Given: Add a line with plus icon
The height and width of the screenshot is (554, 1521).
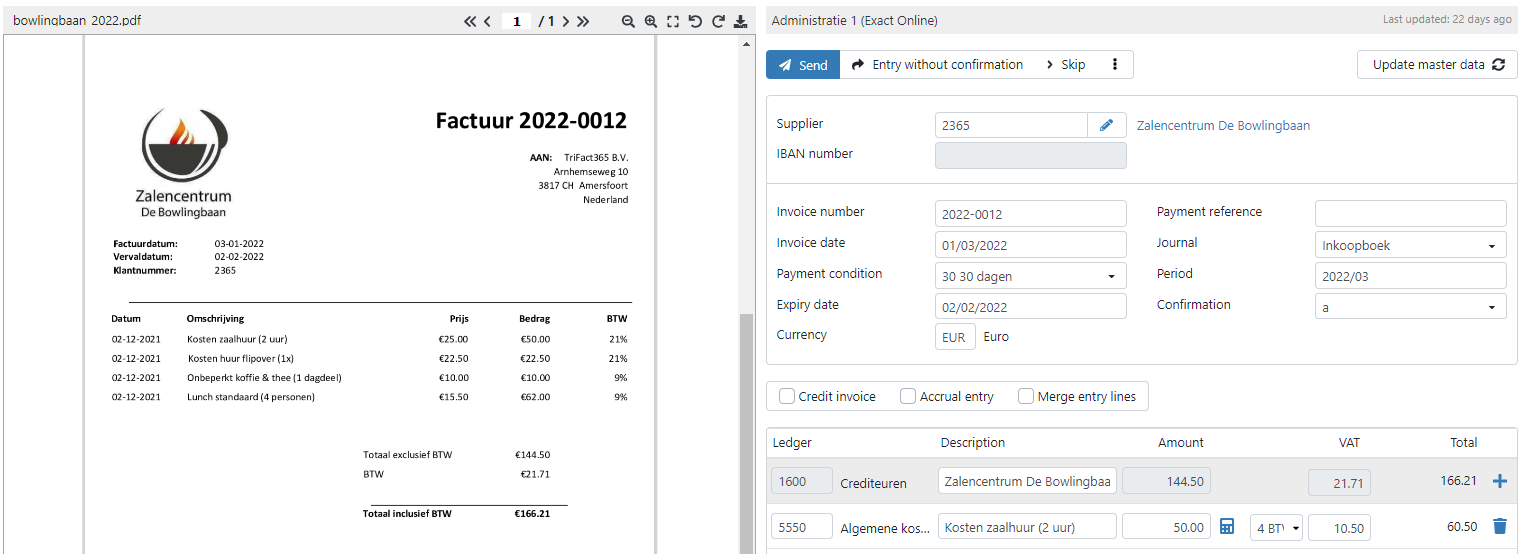Looking at the screenshot, I should 1499,481.
